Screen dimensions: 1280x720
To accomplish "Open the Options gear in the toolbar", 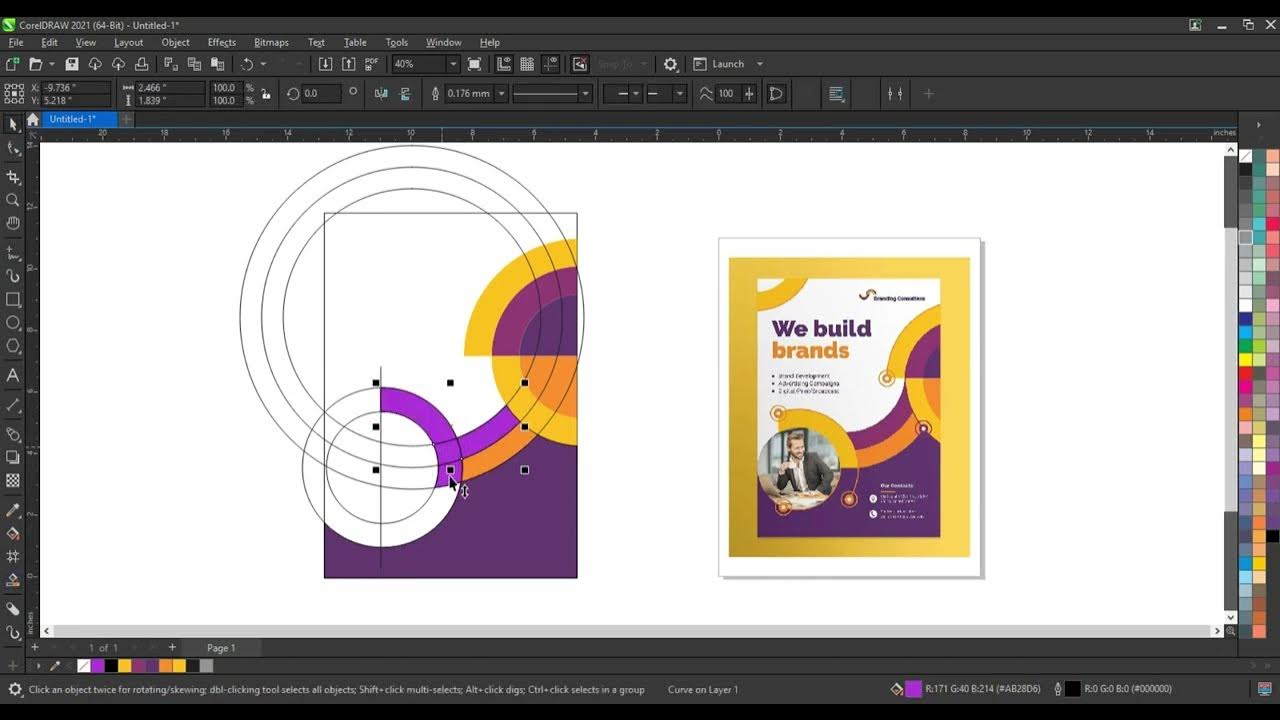I will (670, 64).
